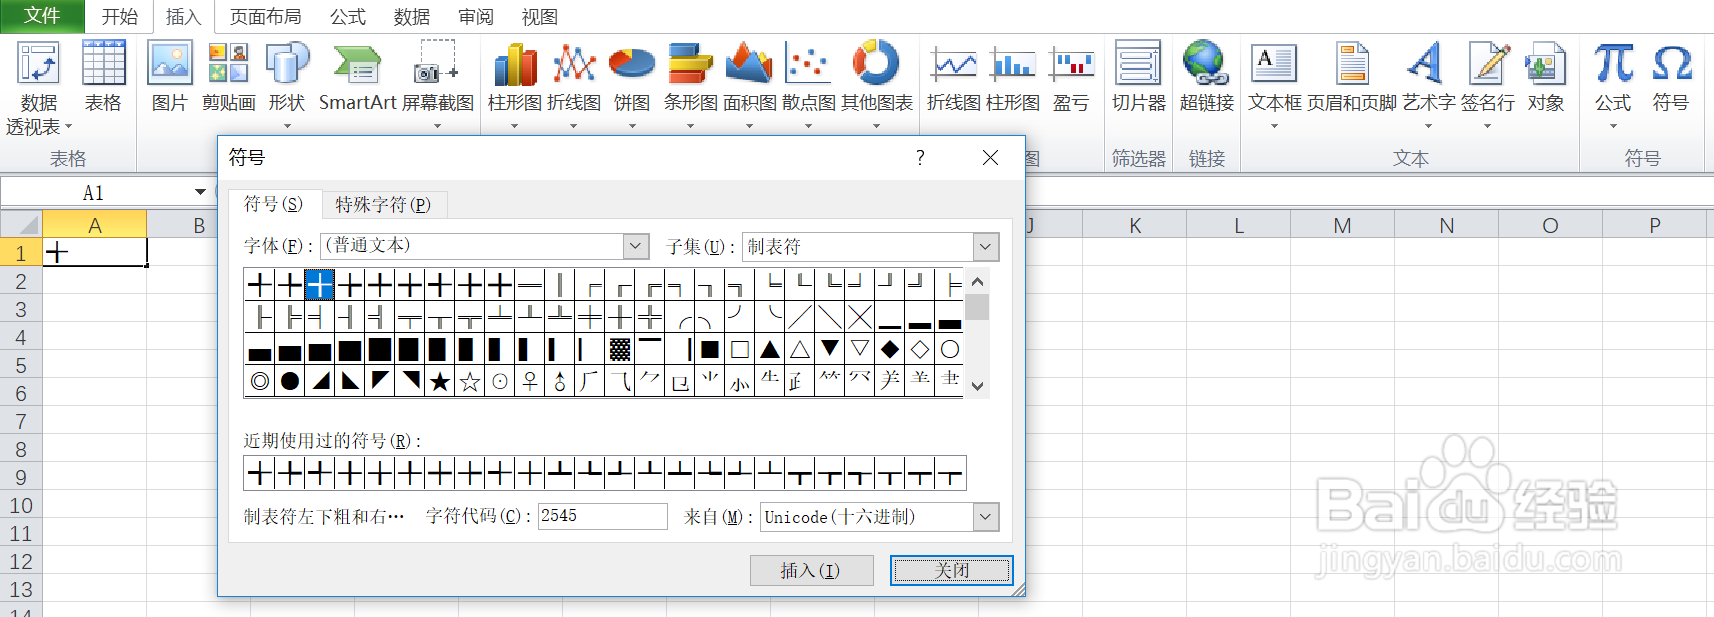Select the black star ★ symbol
The width and height of the screenshot is (1714, 617).
pos(440,381)
